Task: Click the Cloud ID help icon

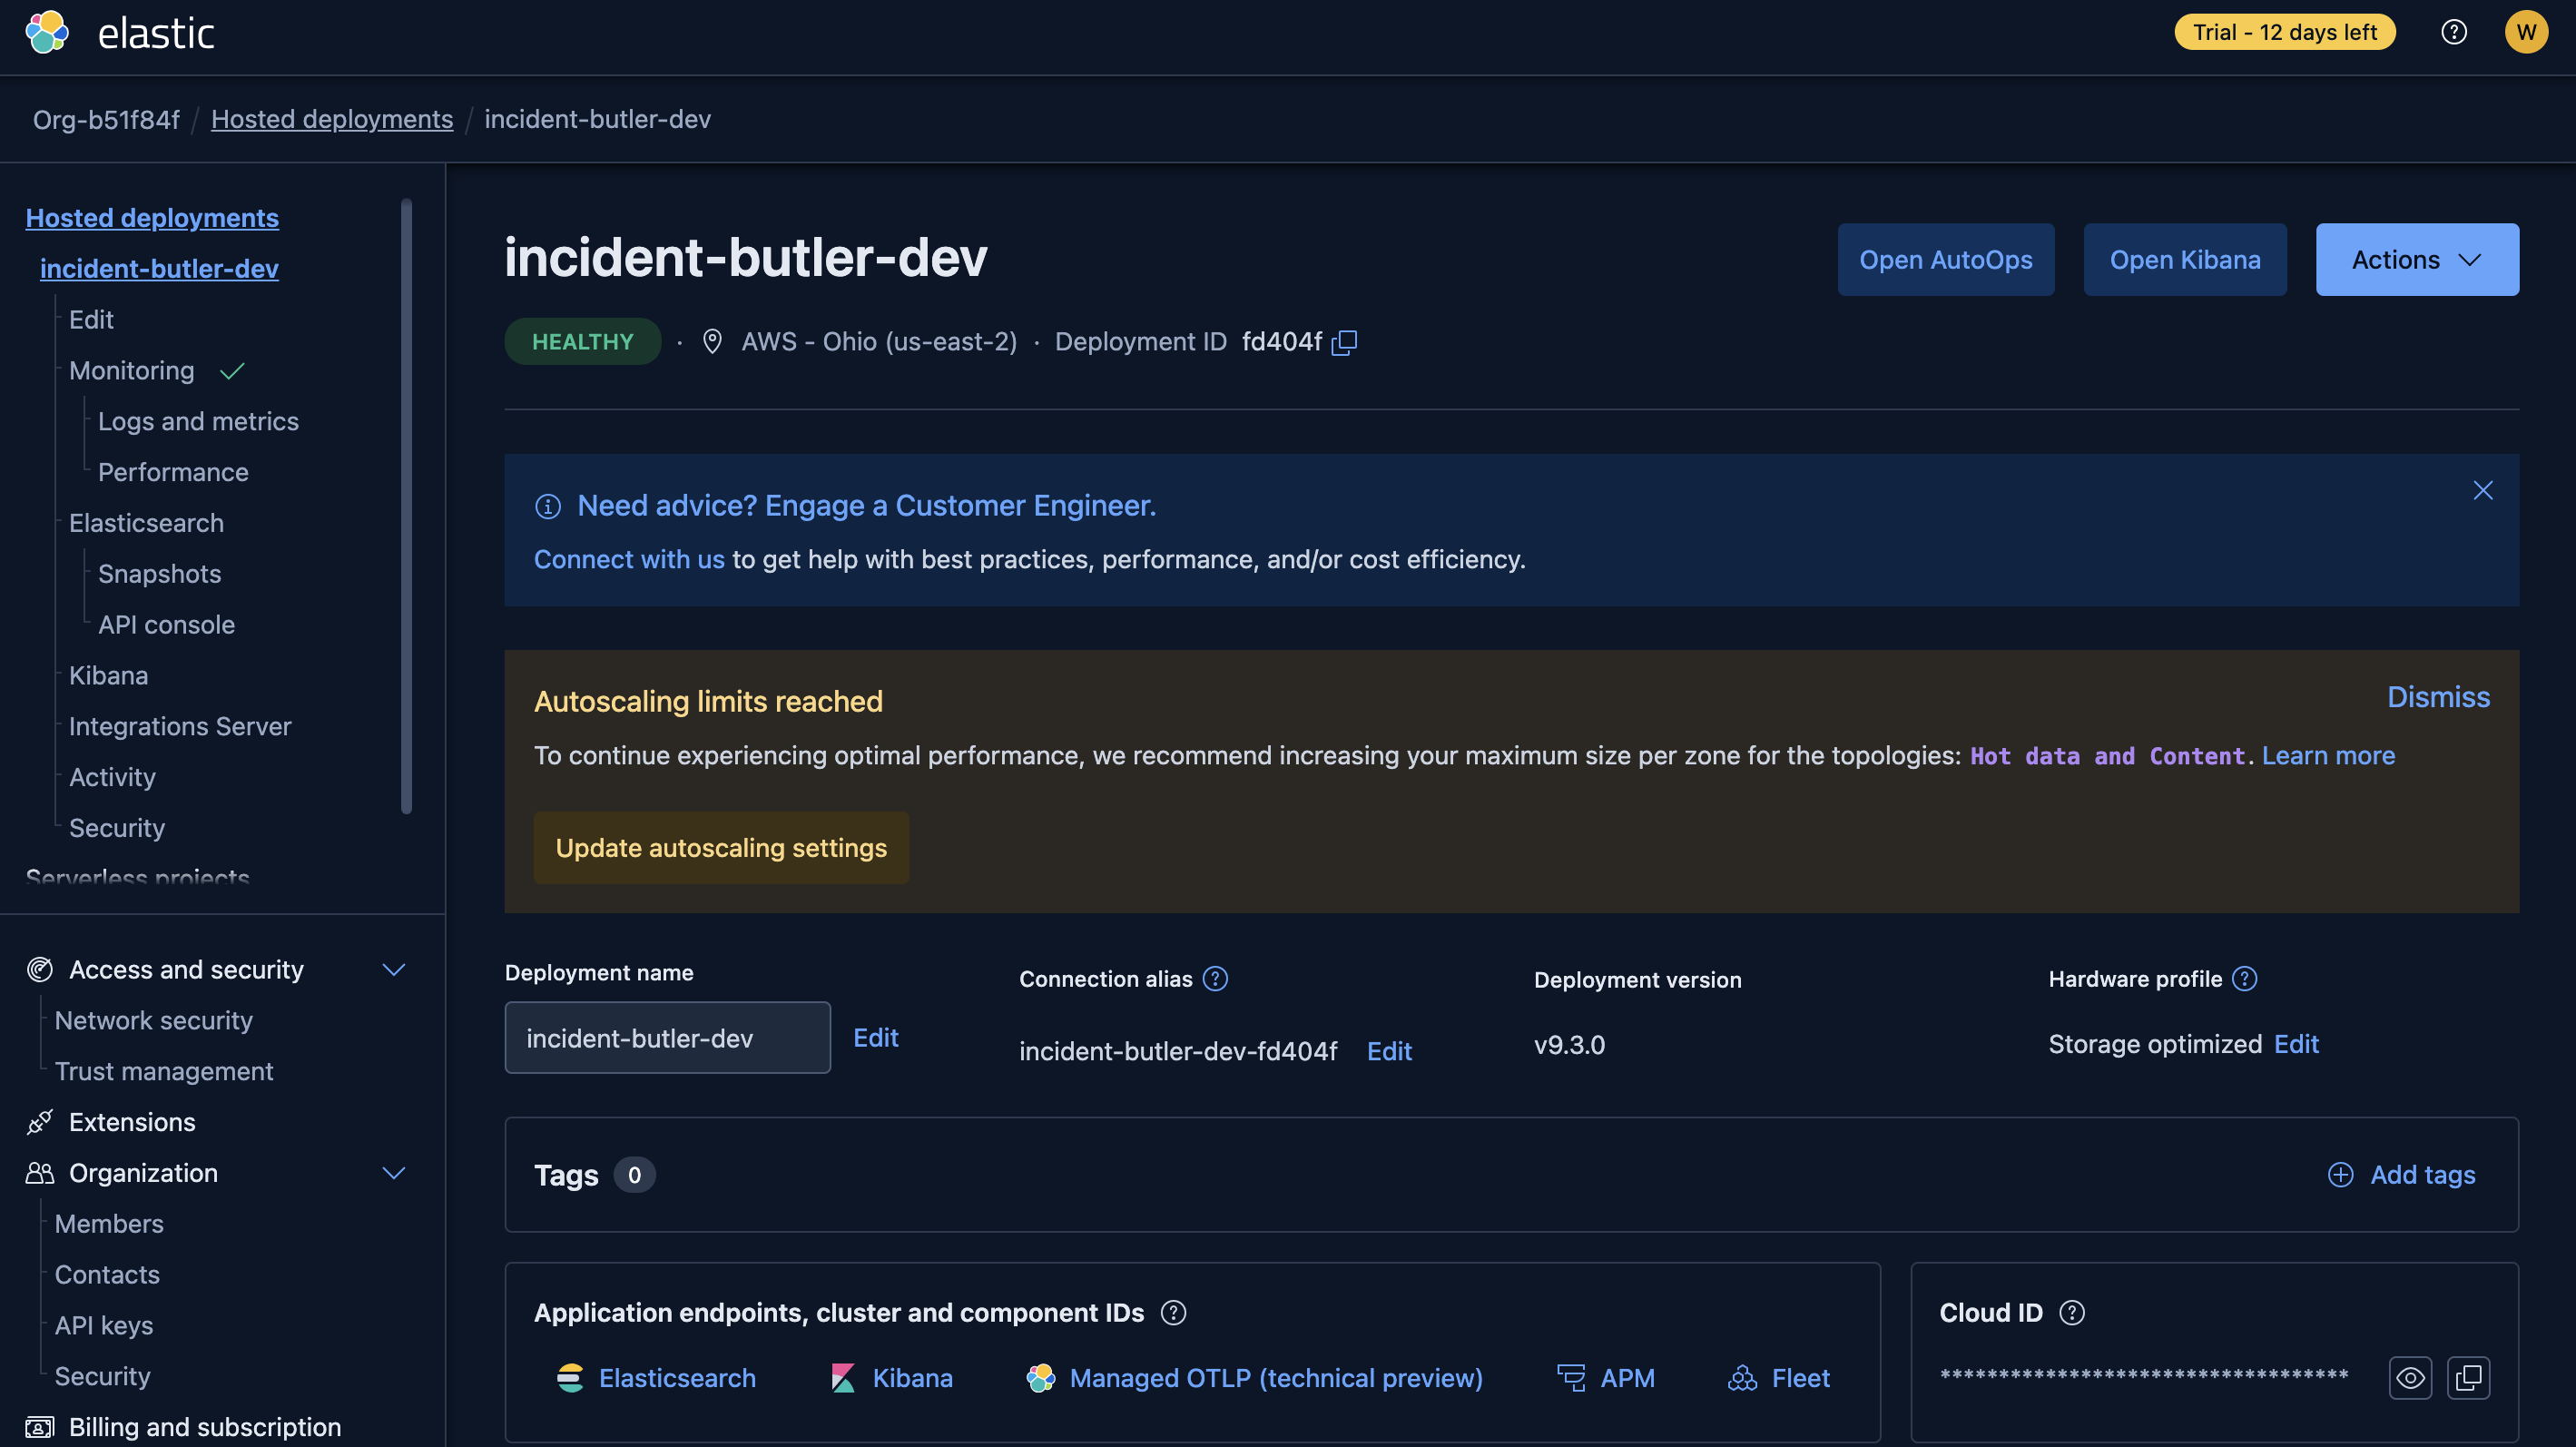Action: pyautogui.click(x=2072, y=1313)
